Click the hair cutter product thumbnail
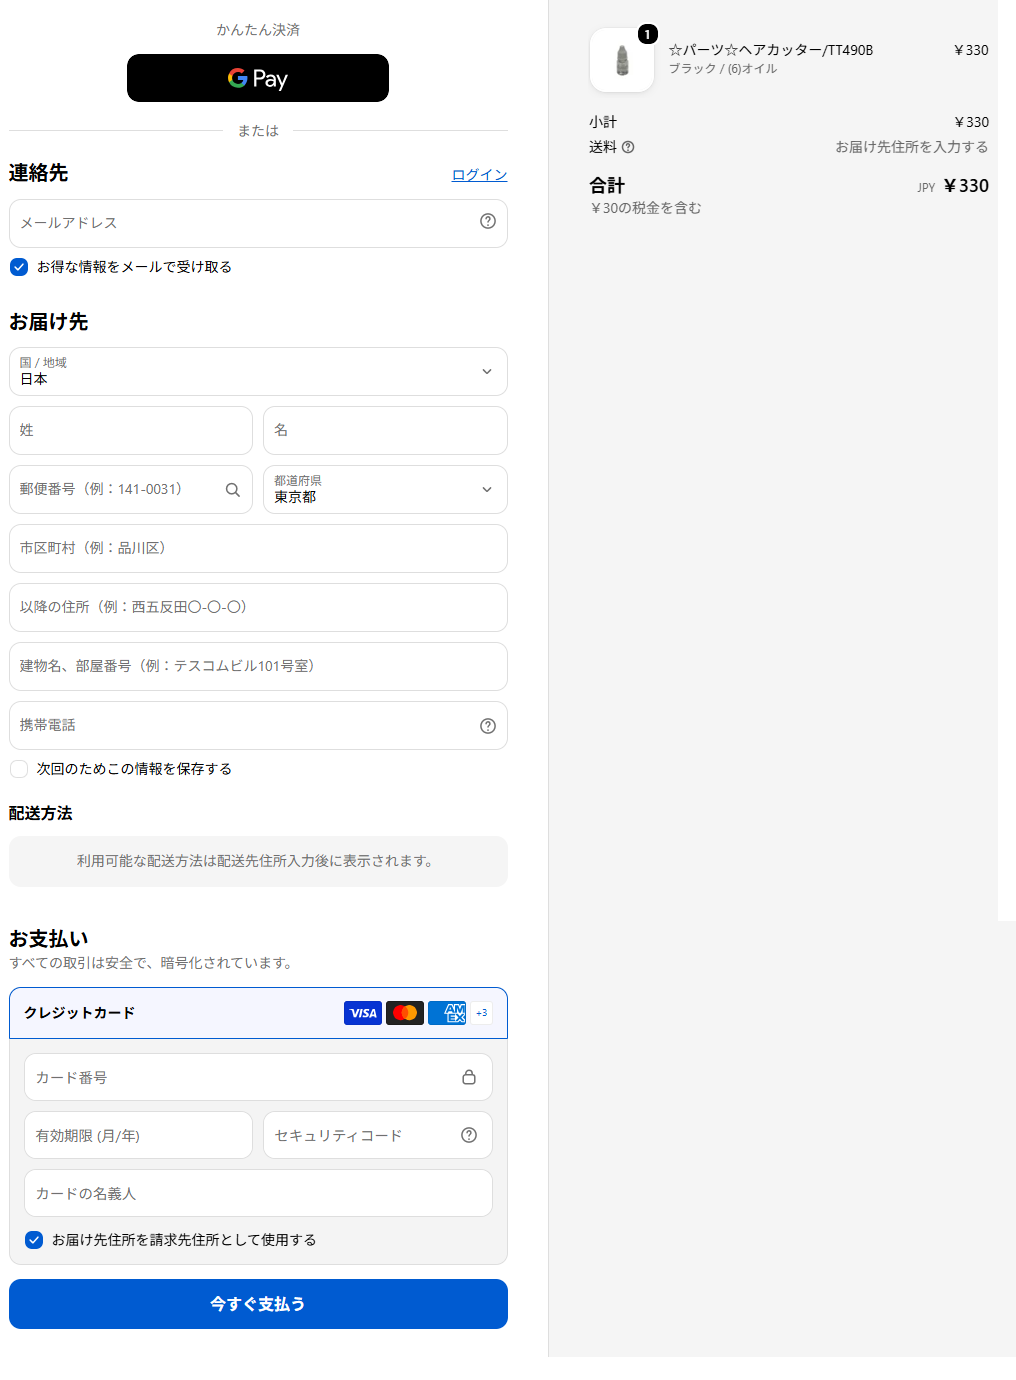 622,60
